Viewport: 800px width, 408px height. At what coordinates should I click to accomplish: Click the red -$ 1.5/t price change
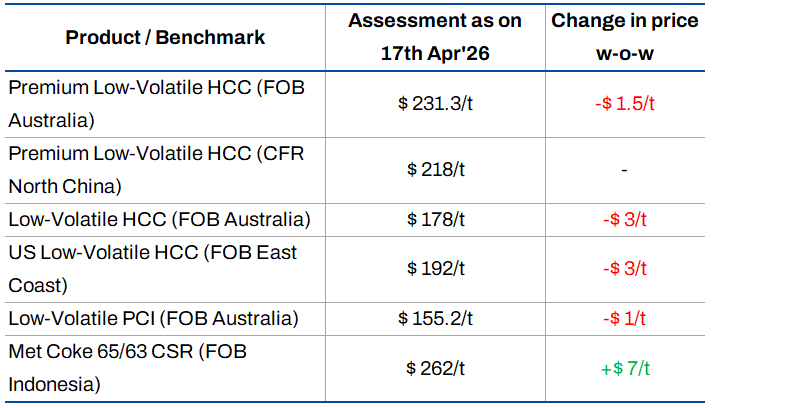(x=624, y=104)
